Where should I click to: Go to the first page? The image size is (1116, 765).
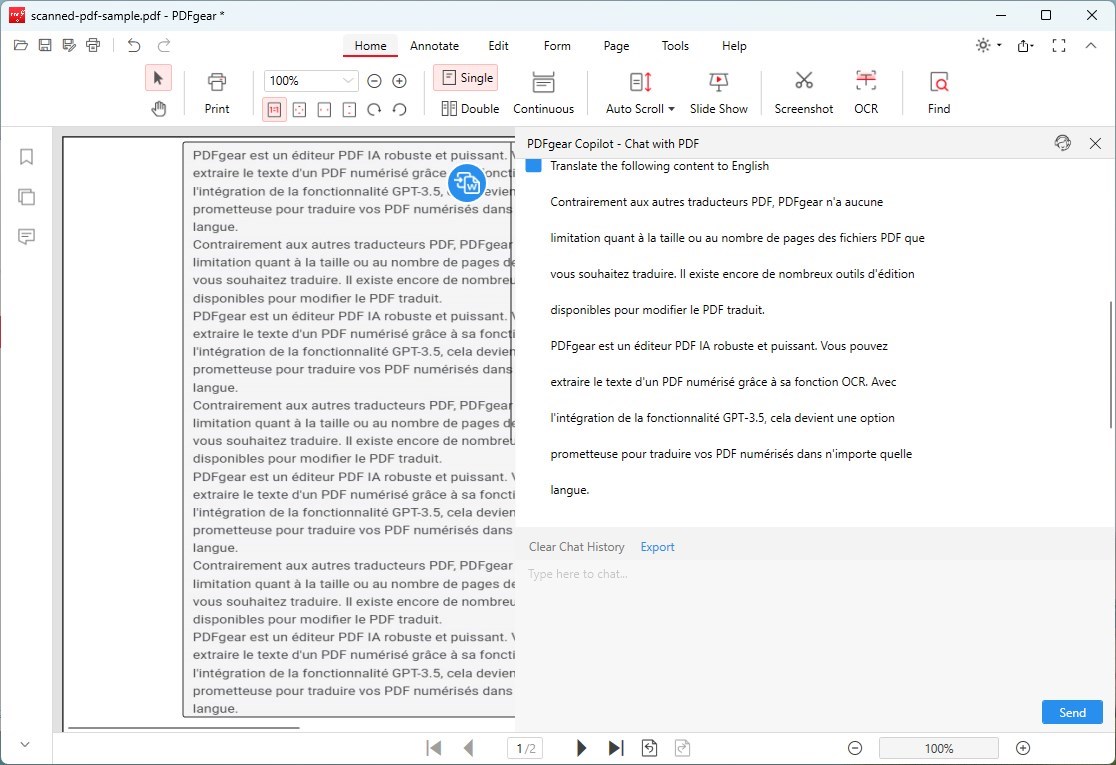pos(433,748)
